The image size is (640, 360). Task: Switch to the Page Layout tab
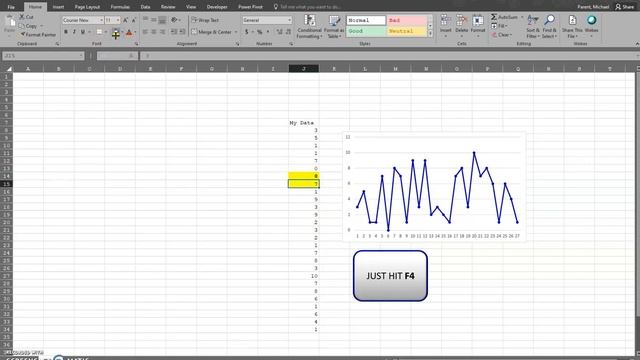pos(87,7)
